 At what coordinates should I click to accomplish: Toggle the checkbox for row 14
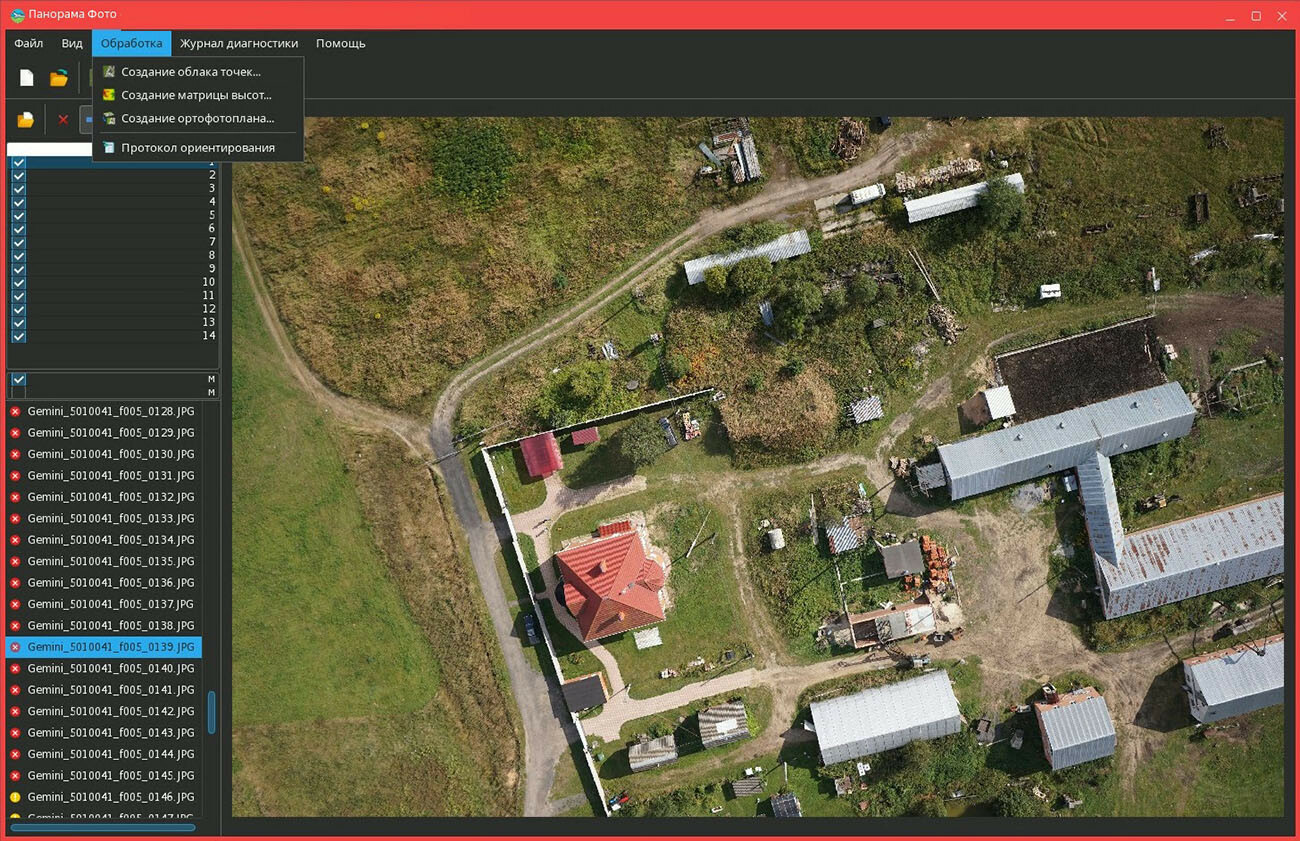pos(18,335)
